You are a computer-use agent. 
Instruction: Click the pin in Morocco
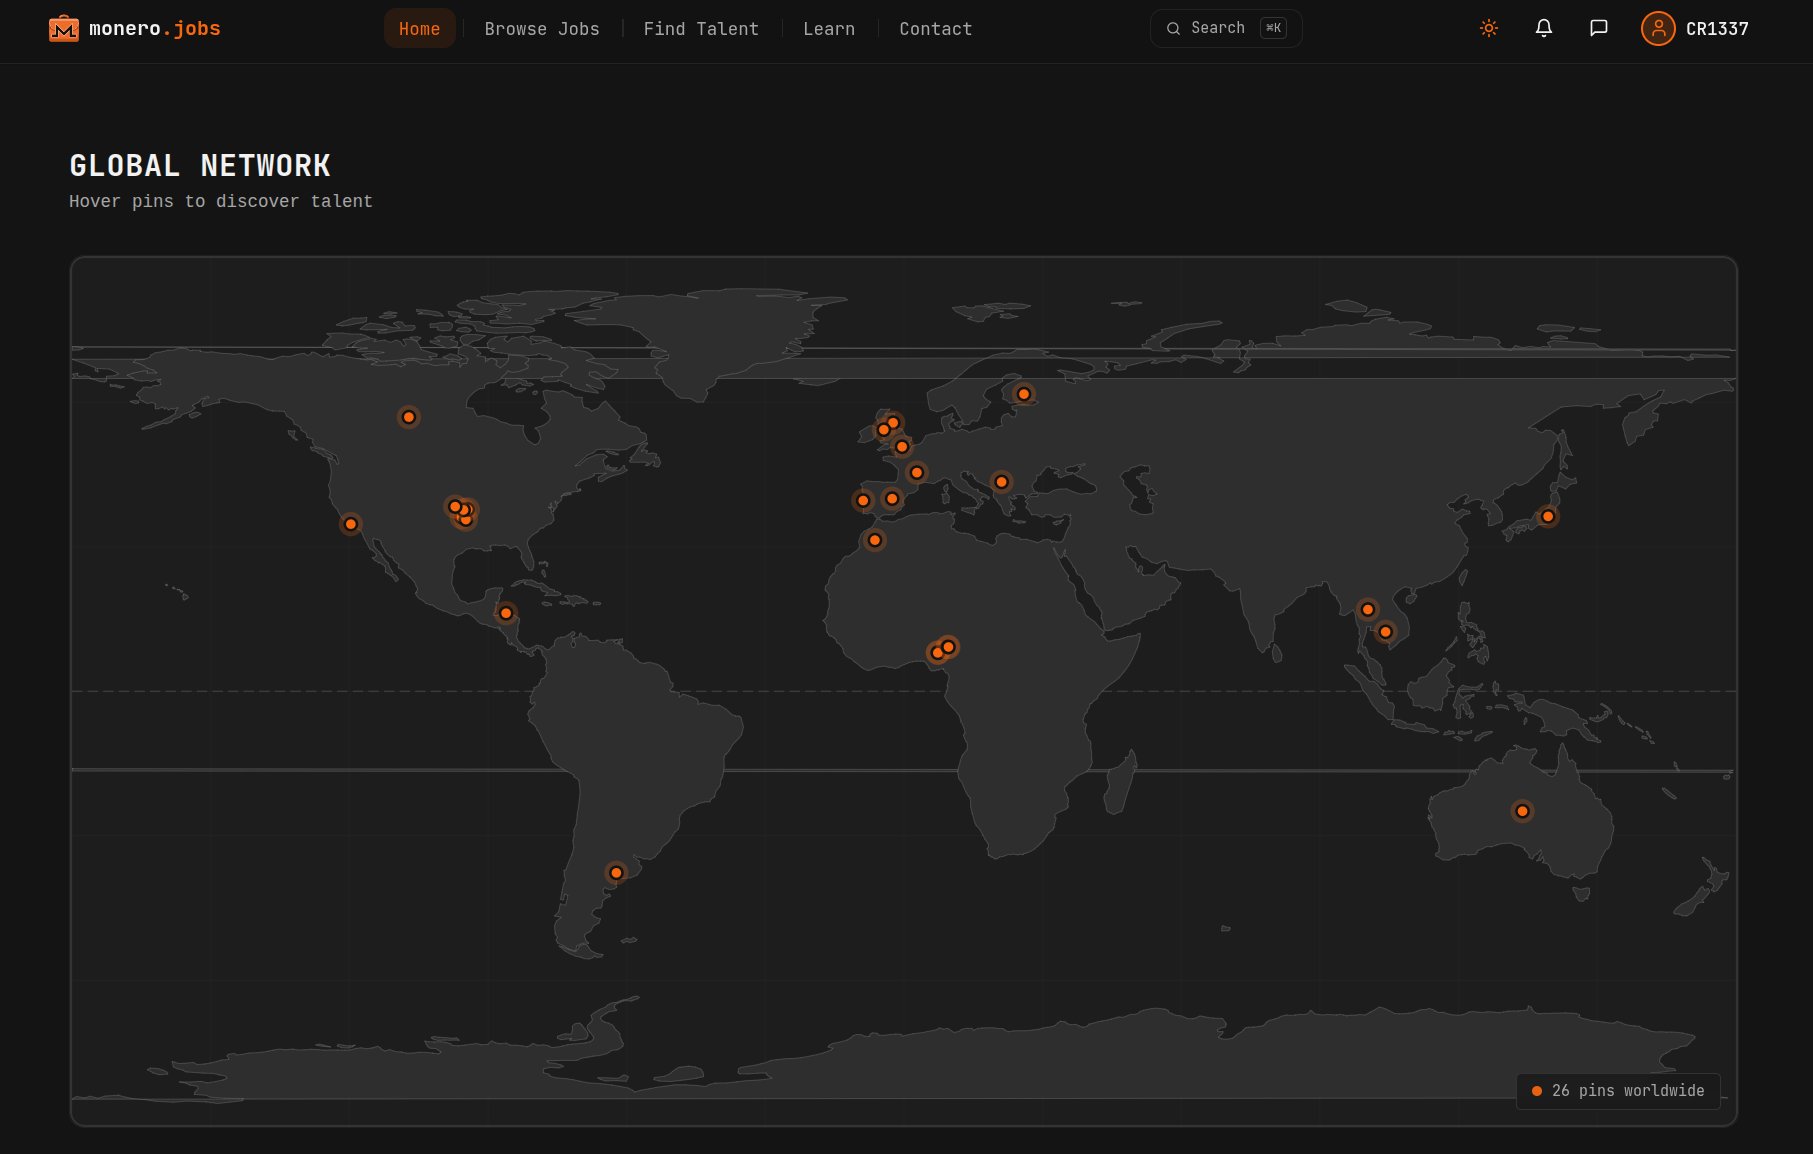[x=874, y=540]
